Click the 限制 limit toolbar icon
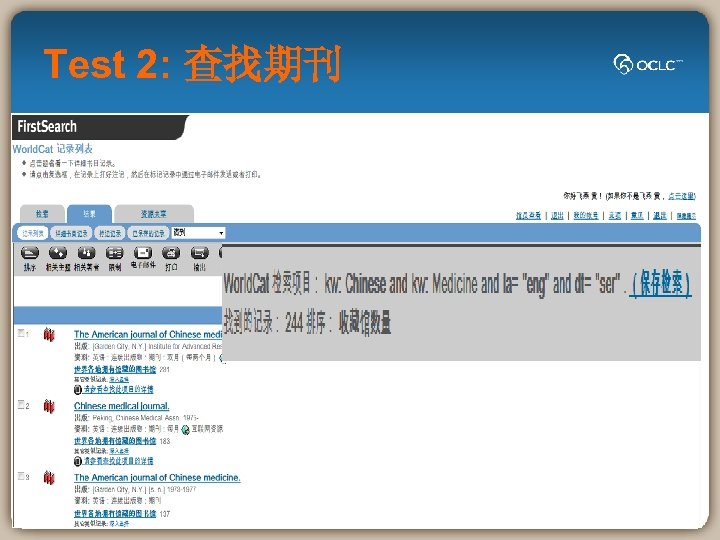The width and height of the screenshot is (720, 540). point(115,253)
